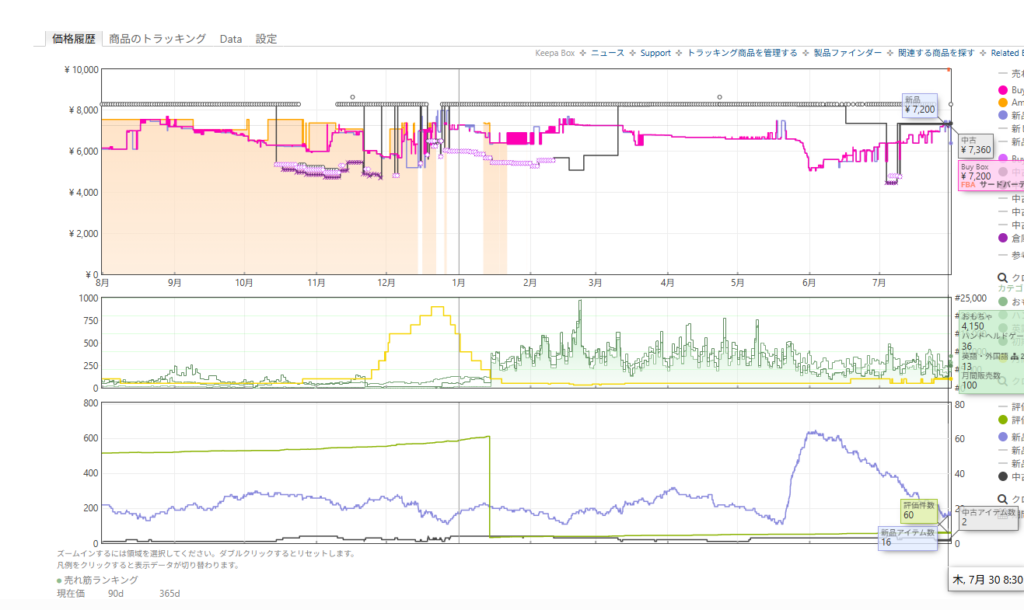1024x610 pixels.
Task: Open the 製品ファインダー link
Action: point(847,53)
